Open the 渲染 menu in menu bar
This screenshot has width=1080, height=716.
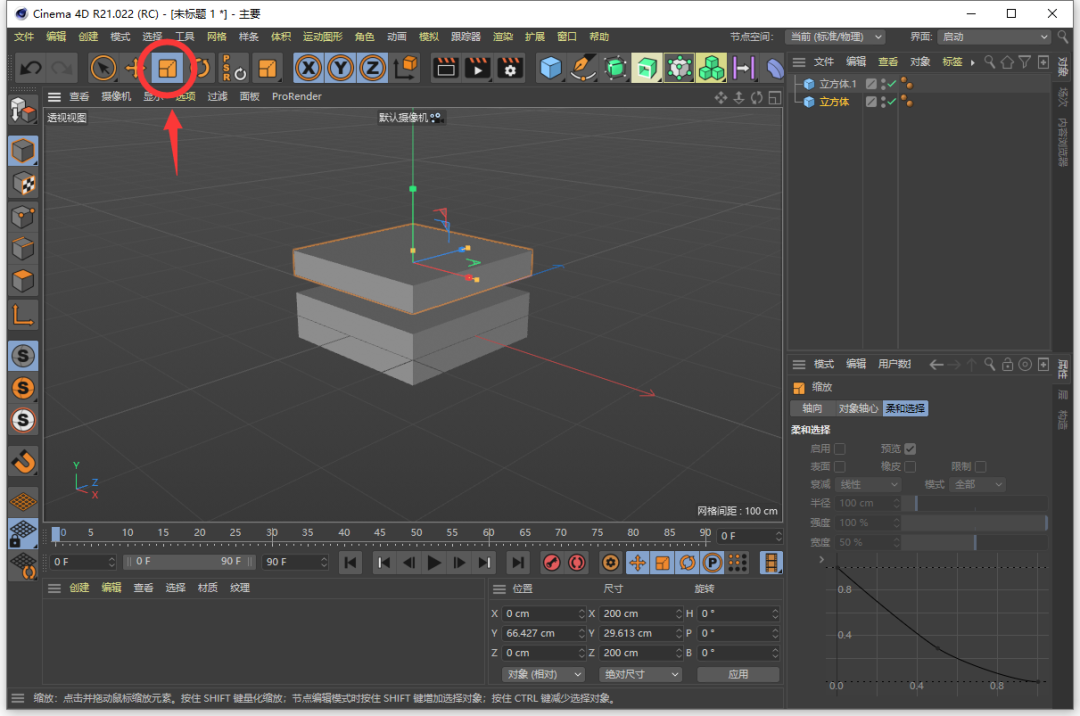(x=502, y=37)
